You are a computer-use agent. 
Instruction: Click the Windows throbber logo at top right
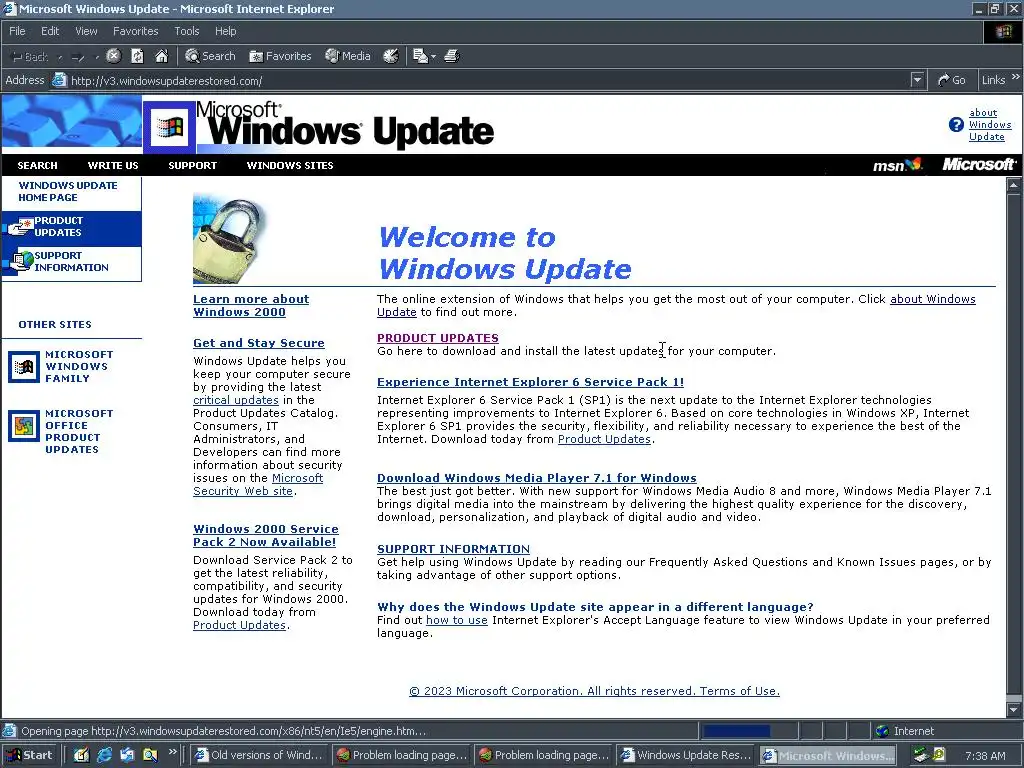[x=1003, y=31]
